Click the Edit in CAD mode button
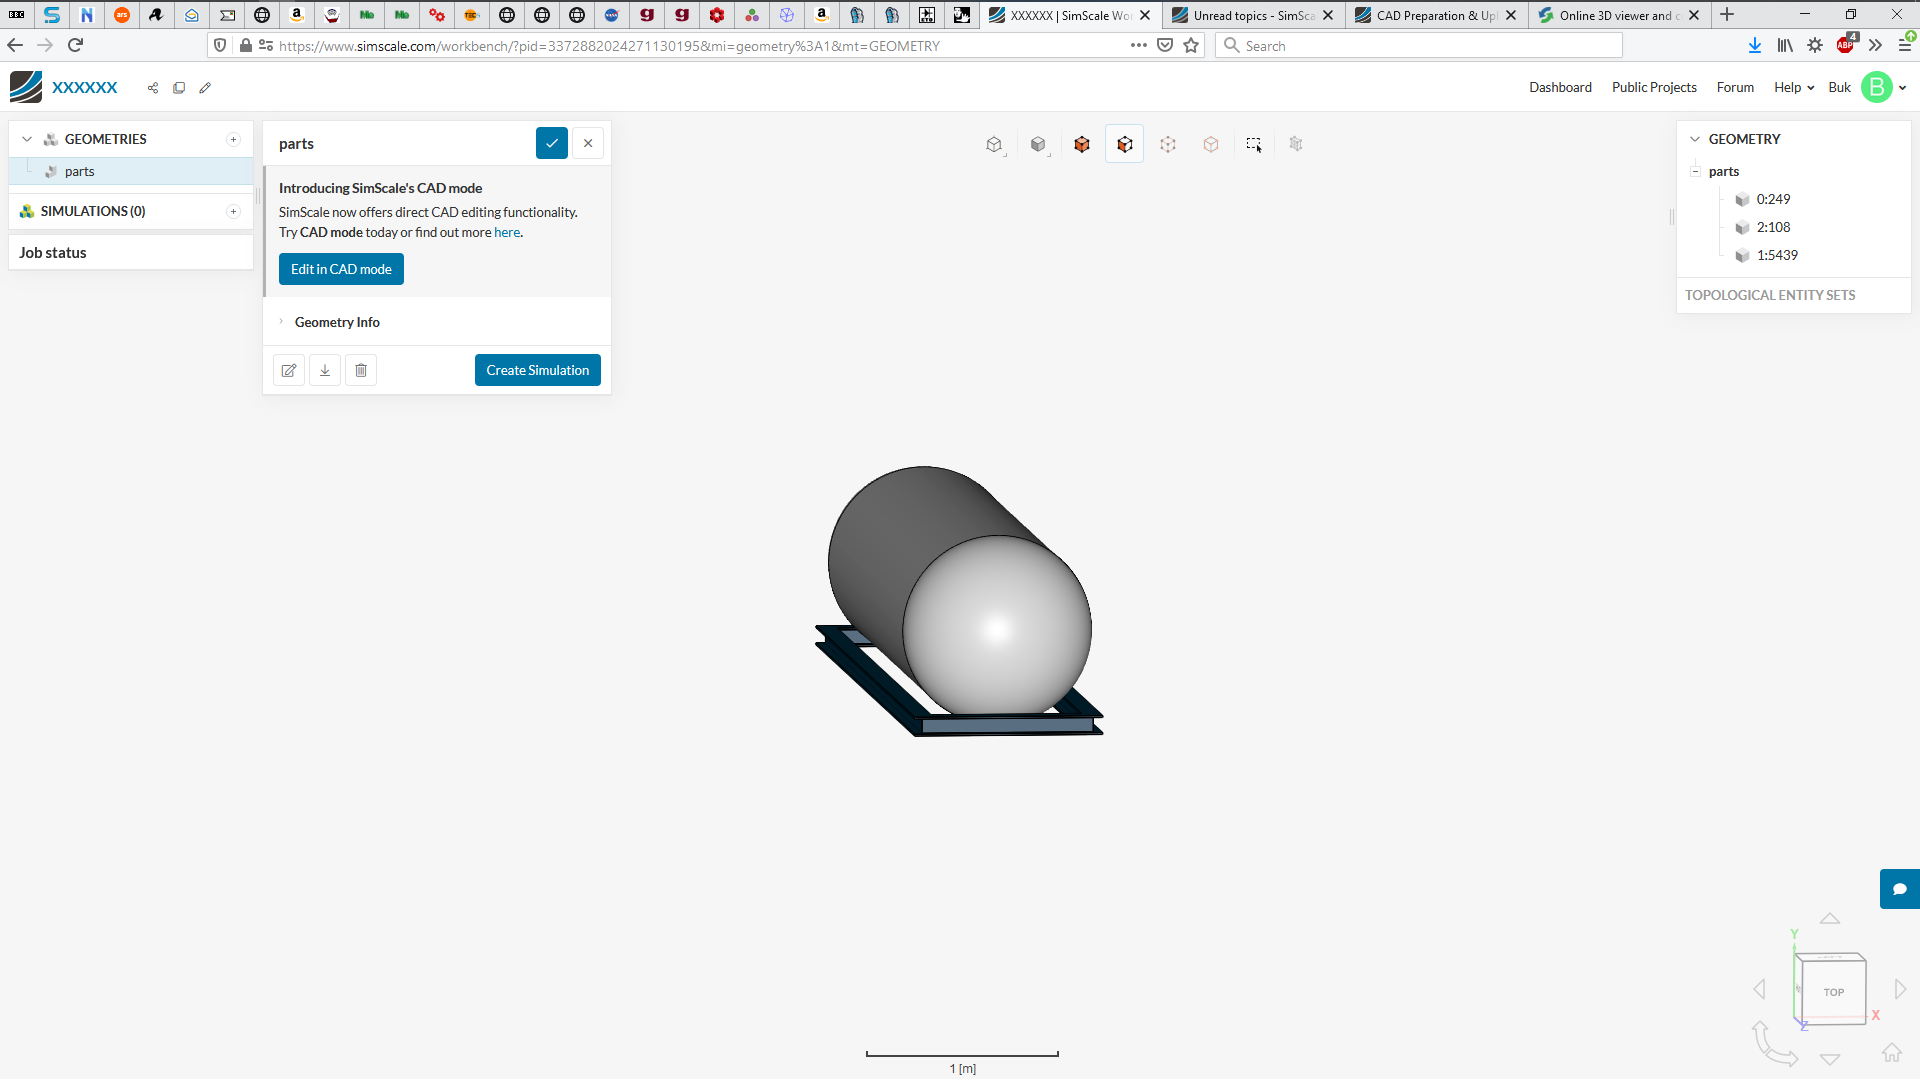This screenshot has height=1080, width=1920. (x=341, y=269)
